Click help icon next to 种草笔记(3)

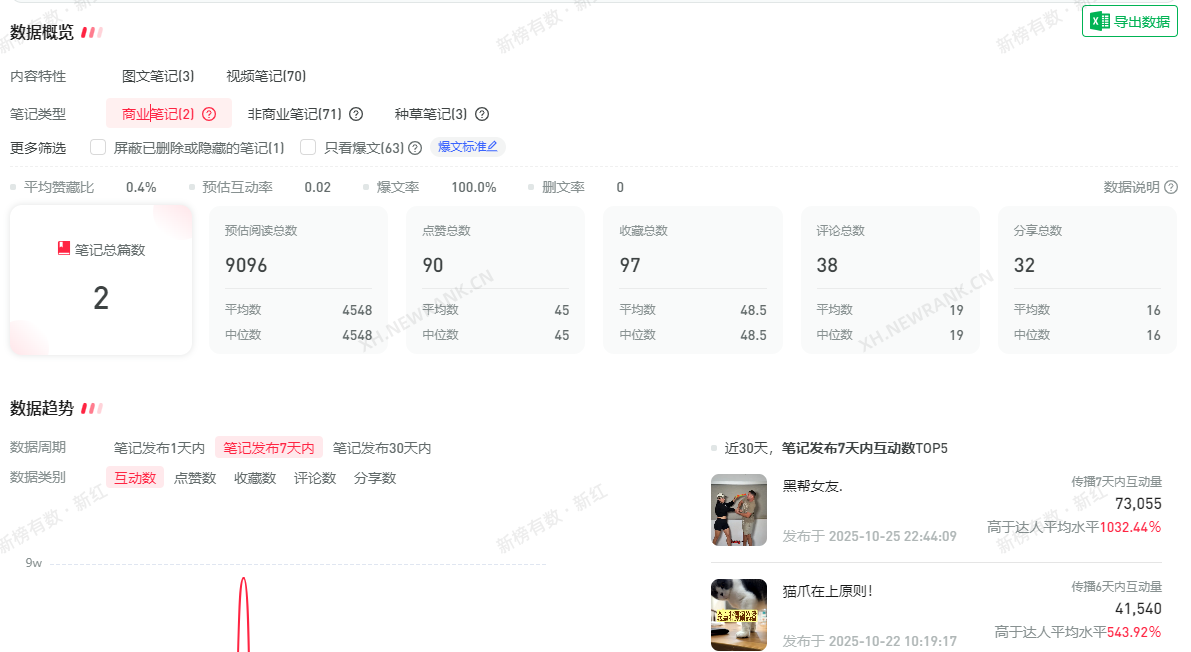click(482, 114)
